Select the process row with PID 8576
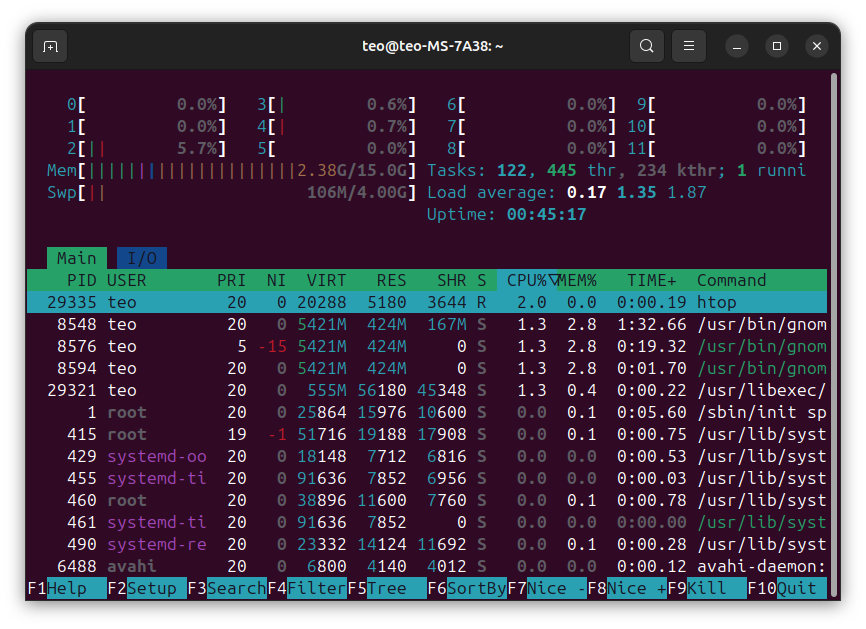 [427, 346]
